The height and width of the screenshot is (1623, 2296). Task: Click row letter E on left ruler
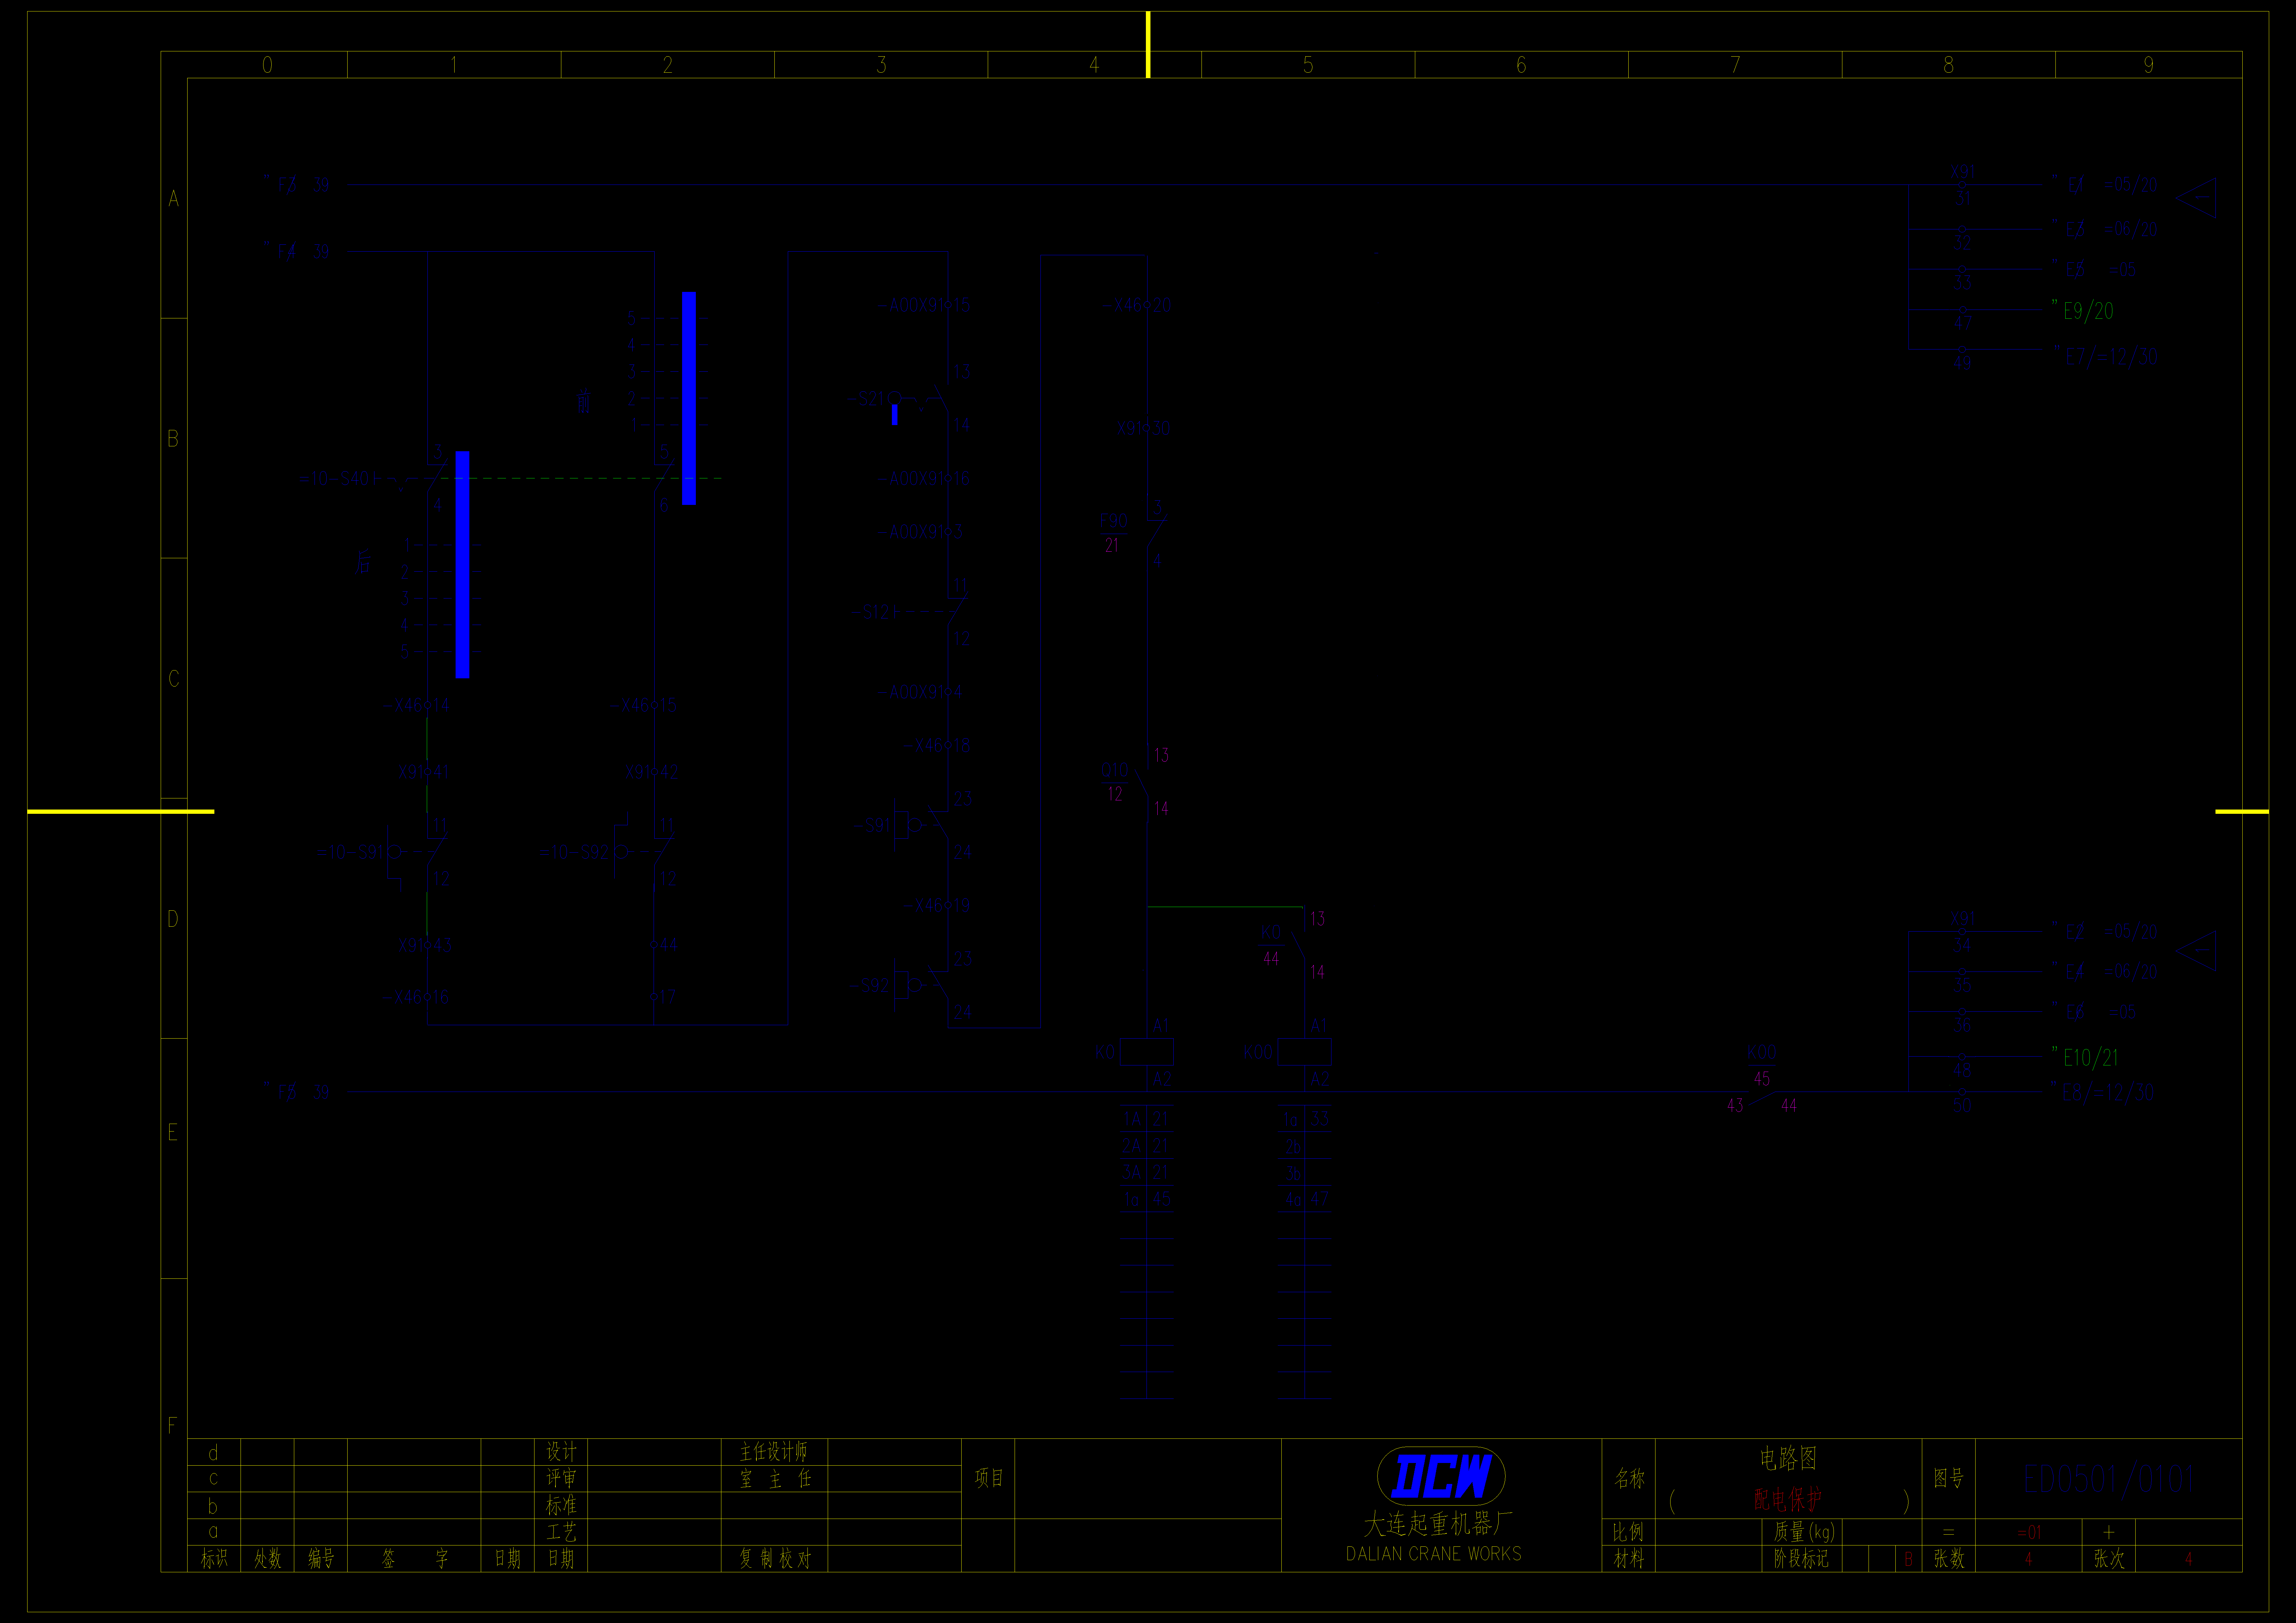(173, 1132)
